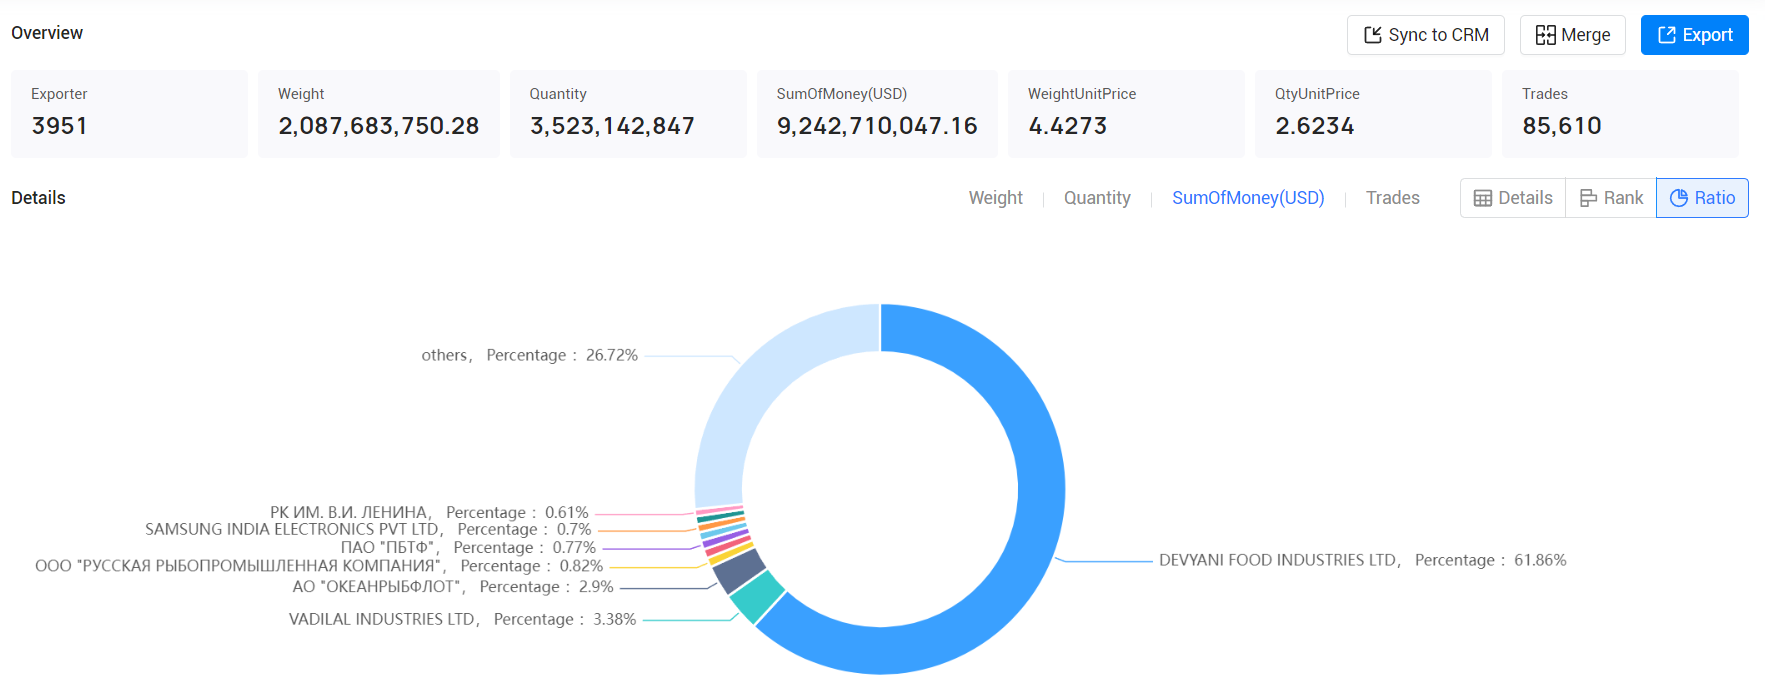This screenshot has height=689, width=1765.
Task: Click the teal VADILAL INDUSTRIES segment
Action: (x=757, y=597)
